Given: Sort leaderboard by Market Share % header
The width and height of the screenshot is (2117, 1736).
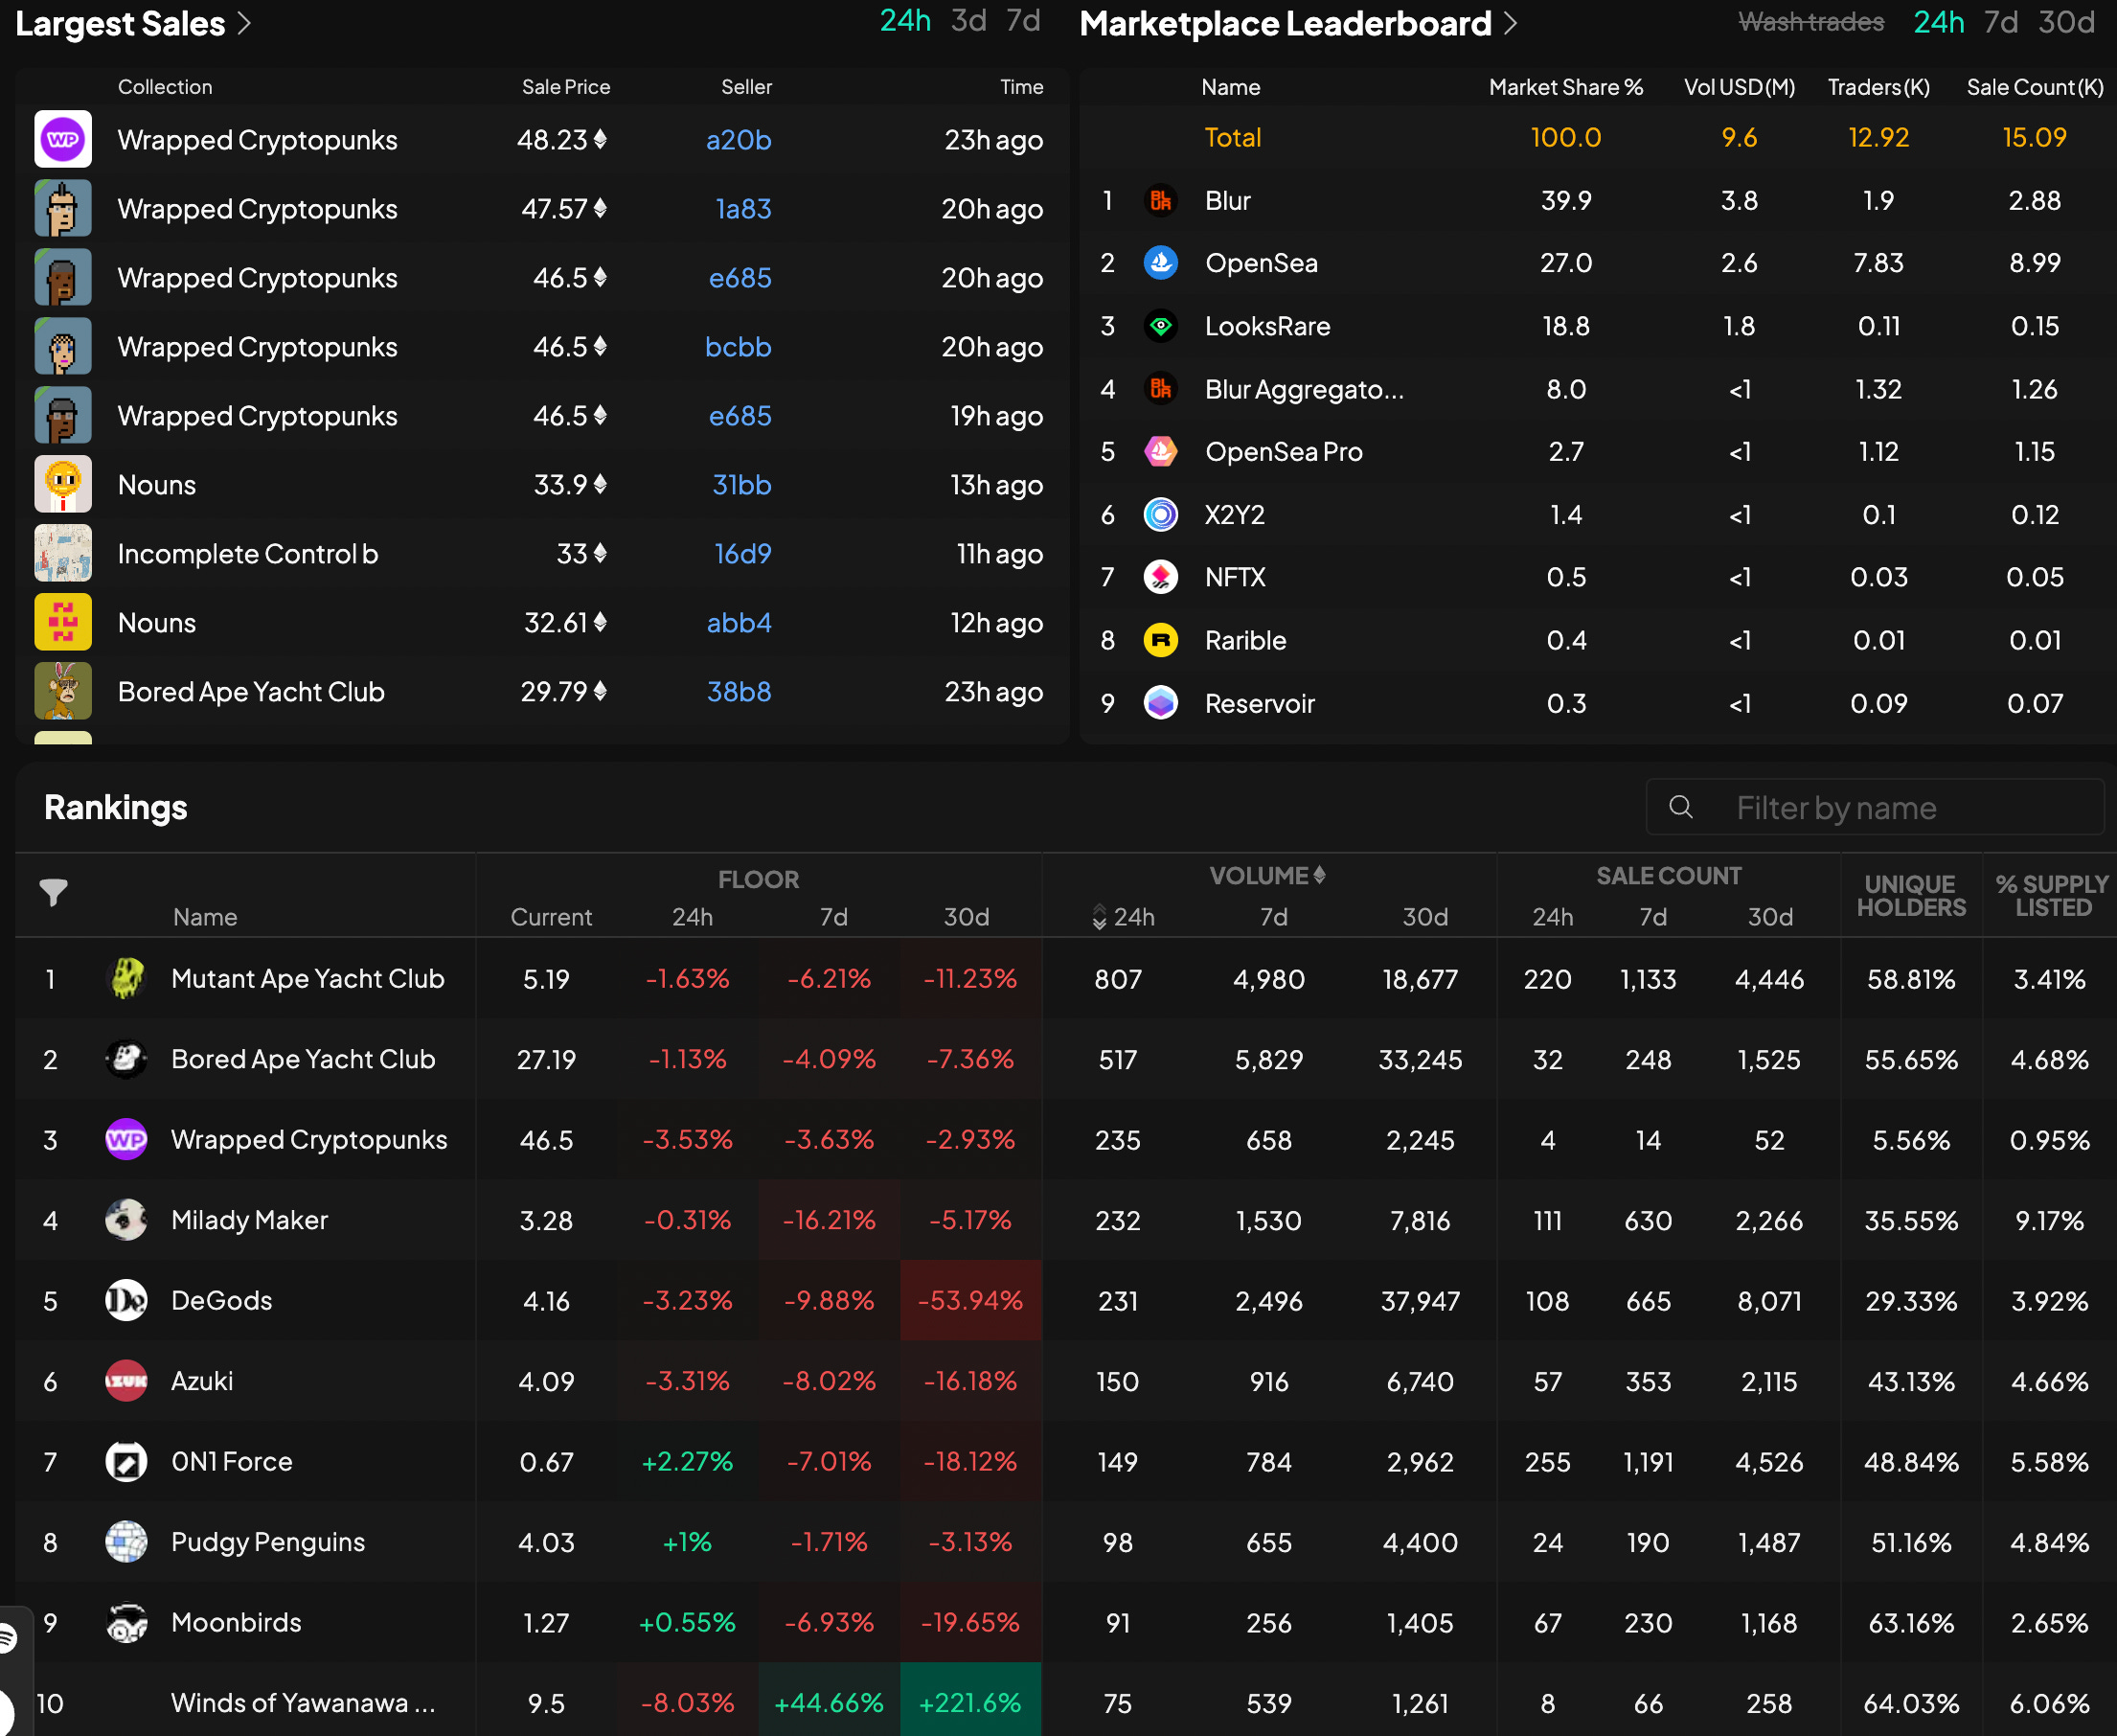Looking at the screenshot, I should pos(1566,87).
